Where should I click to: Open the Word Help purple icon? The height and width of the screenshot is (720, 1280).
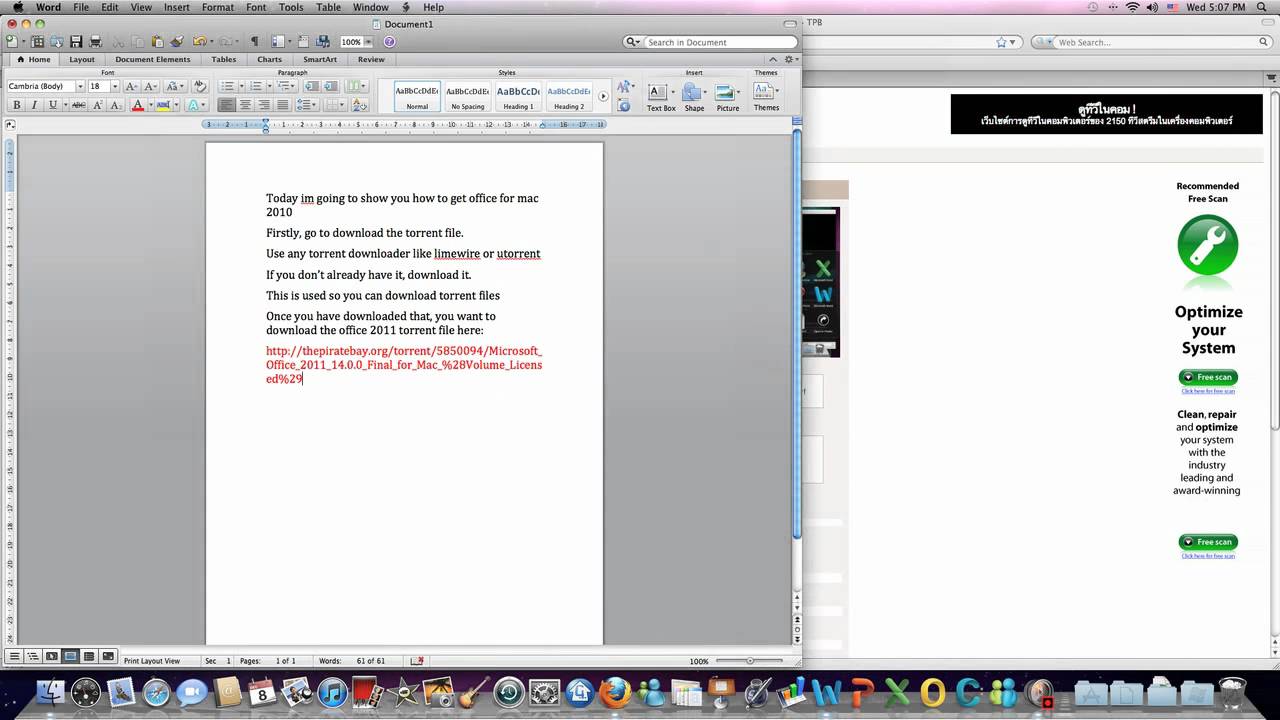coord(389,42)
